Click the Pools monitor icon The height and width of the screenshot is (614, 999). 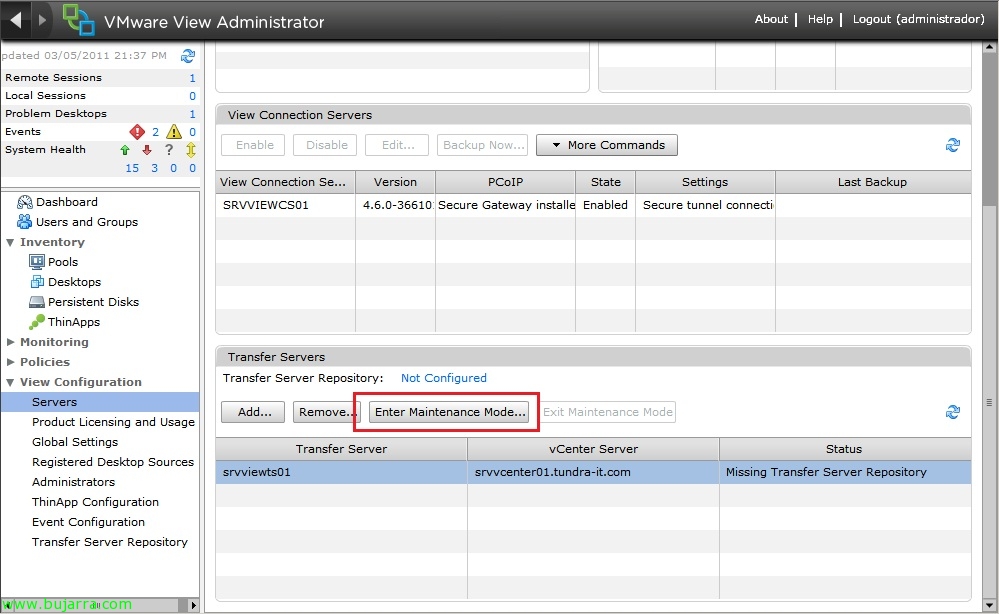click(x=37, y=262)
